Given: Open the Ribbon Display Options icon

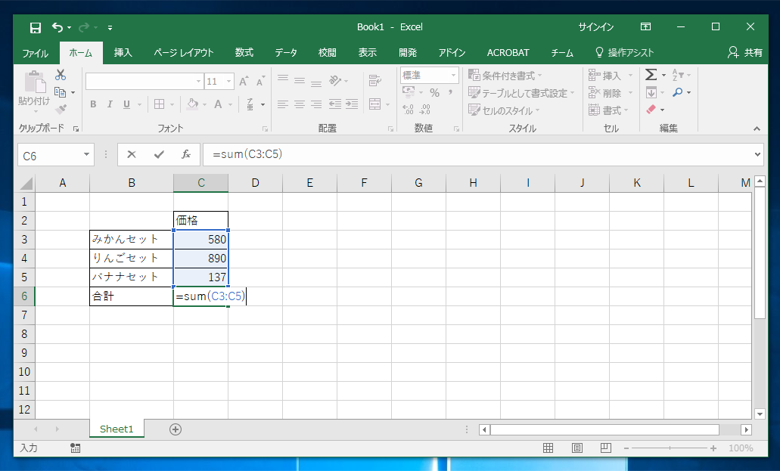Looking at the screenshot, I should 646,27.
